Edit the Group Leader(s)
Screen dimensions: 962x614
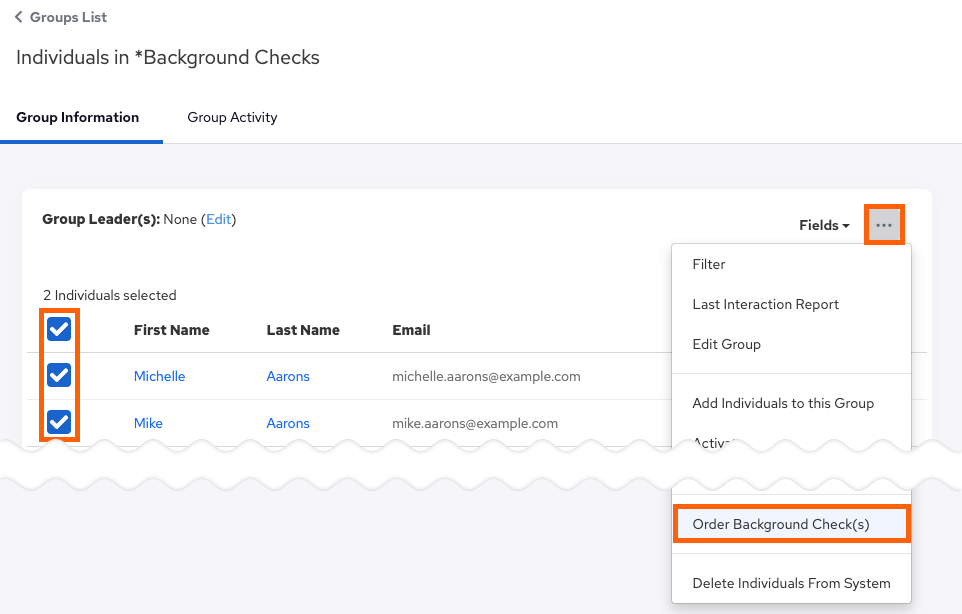point(218,220)
